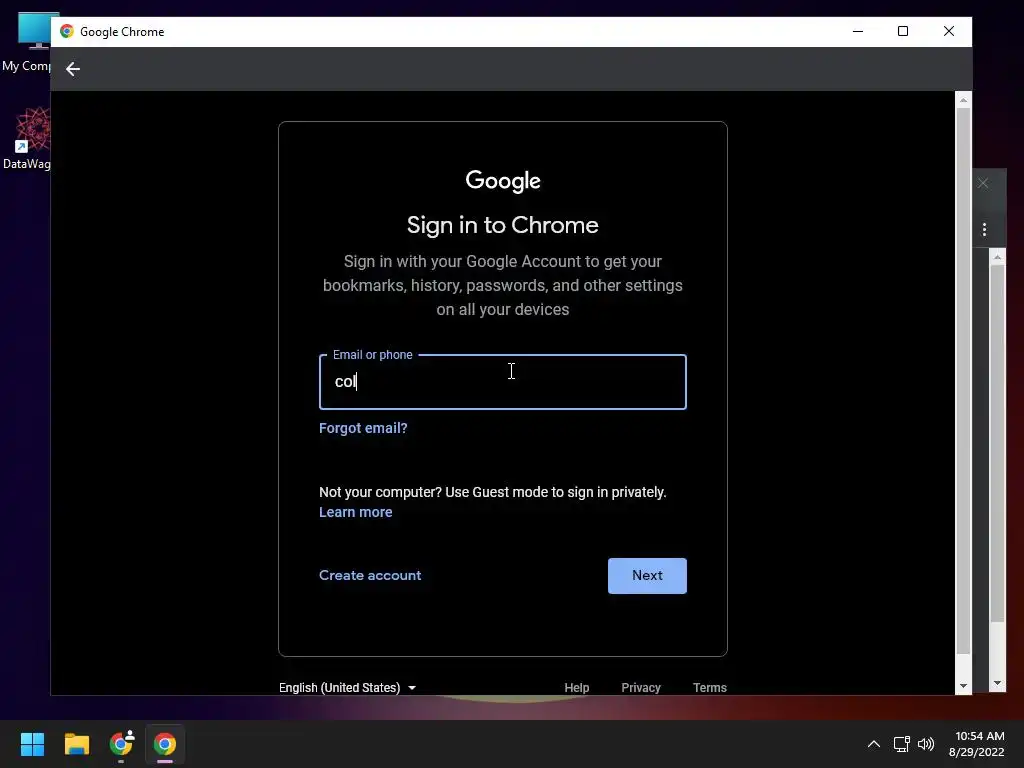Open the Help footer link
Image resolution: width=1024 pixels, height=768 pixels.
(x=576, y=688)
